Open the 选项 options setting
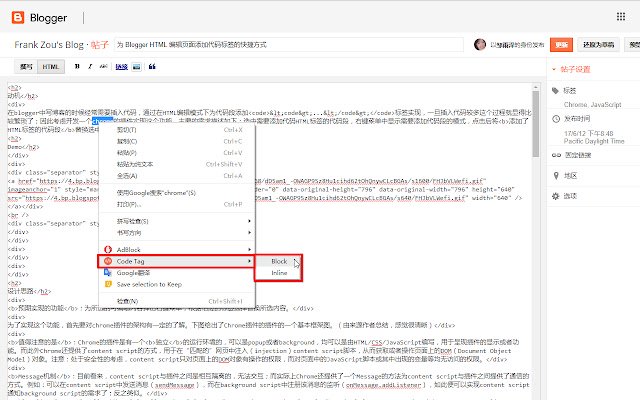The width and height of the screenshot is (640, 400). point(570,196)
